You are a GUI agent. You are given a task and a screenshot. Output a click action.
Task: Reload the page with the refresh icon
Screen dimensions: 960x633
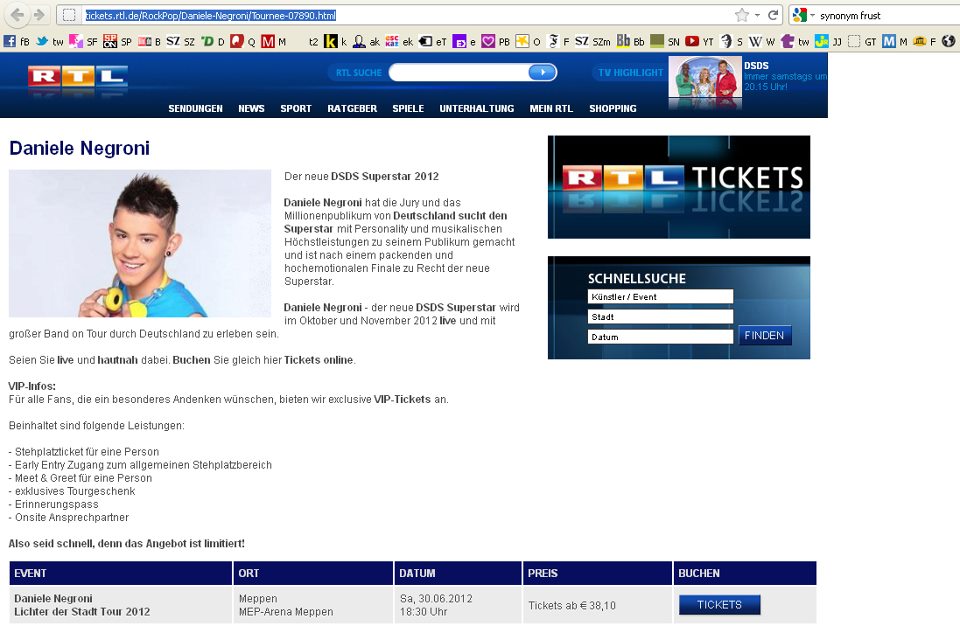773,15
